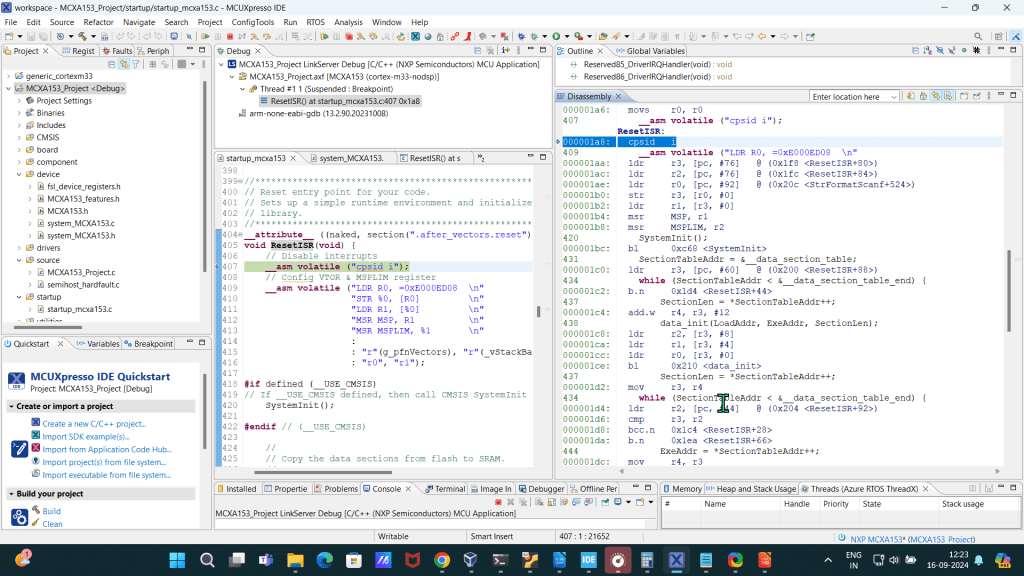Open the 'Enter location here' dropdown
The width and height of the screenshot is (1024, 576).
pyautogui.click(x=893, y=97)
